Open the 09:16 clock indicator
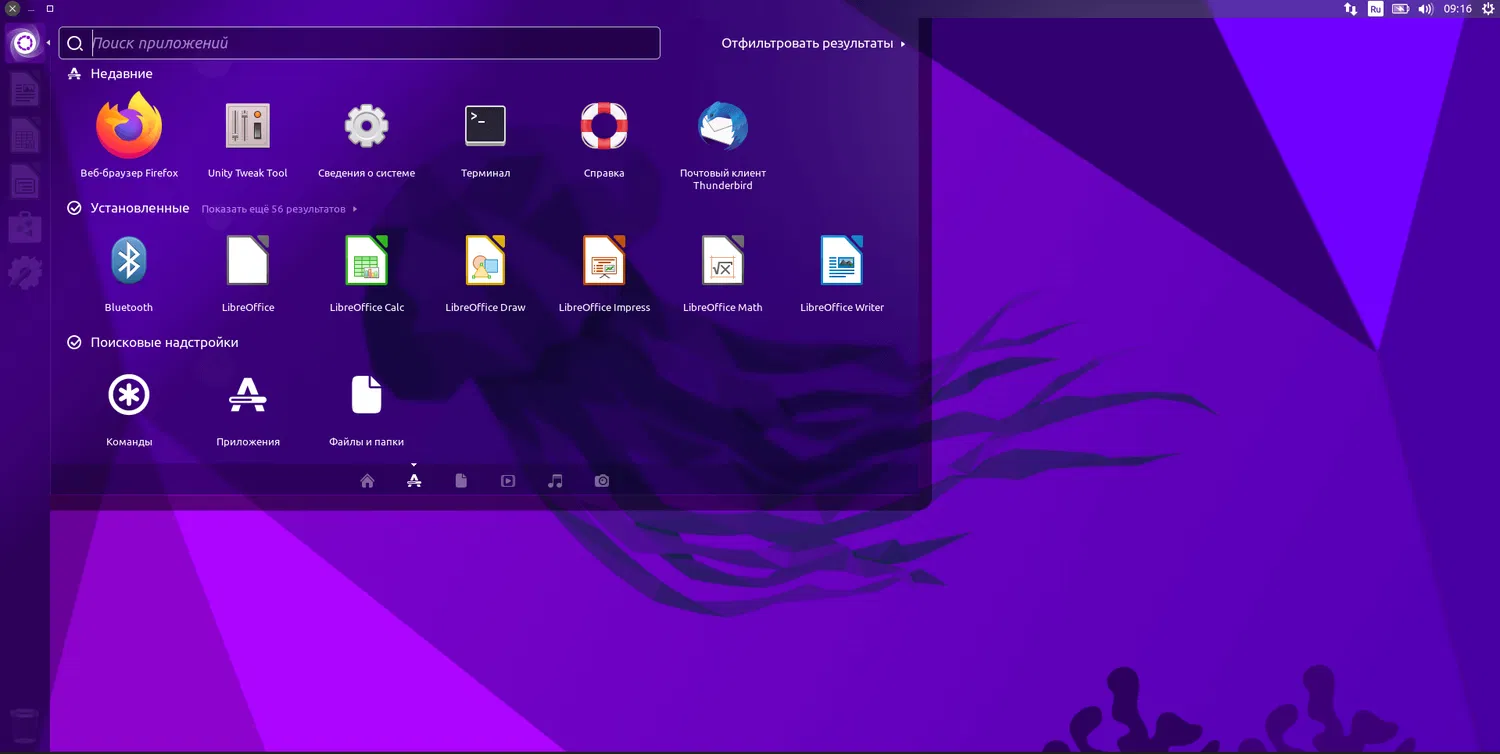Screen dimensions: 1500x754 click(1458, 9)
